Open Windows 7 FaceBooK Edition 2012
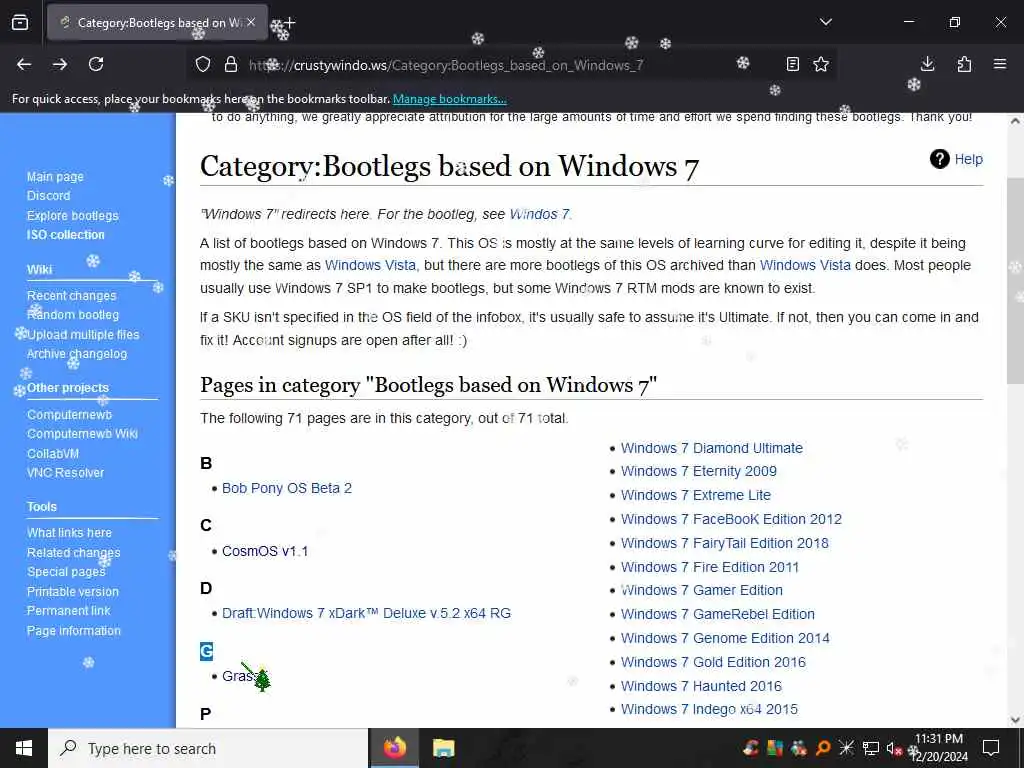Image resolution: width=1024 pixels, height=768 pixels. click(731, 519)
